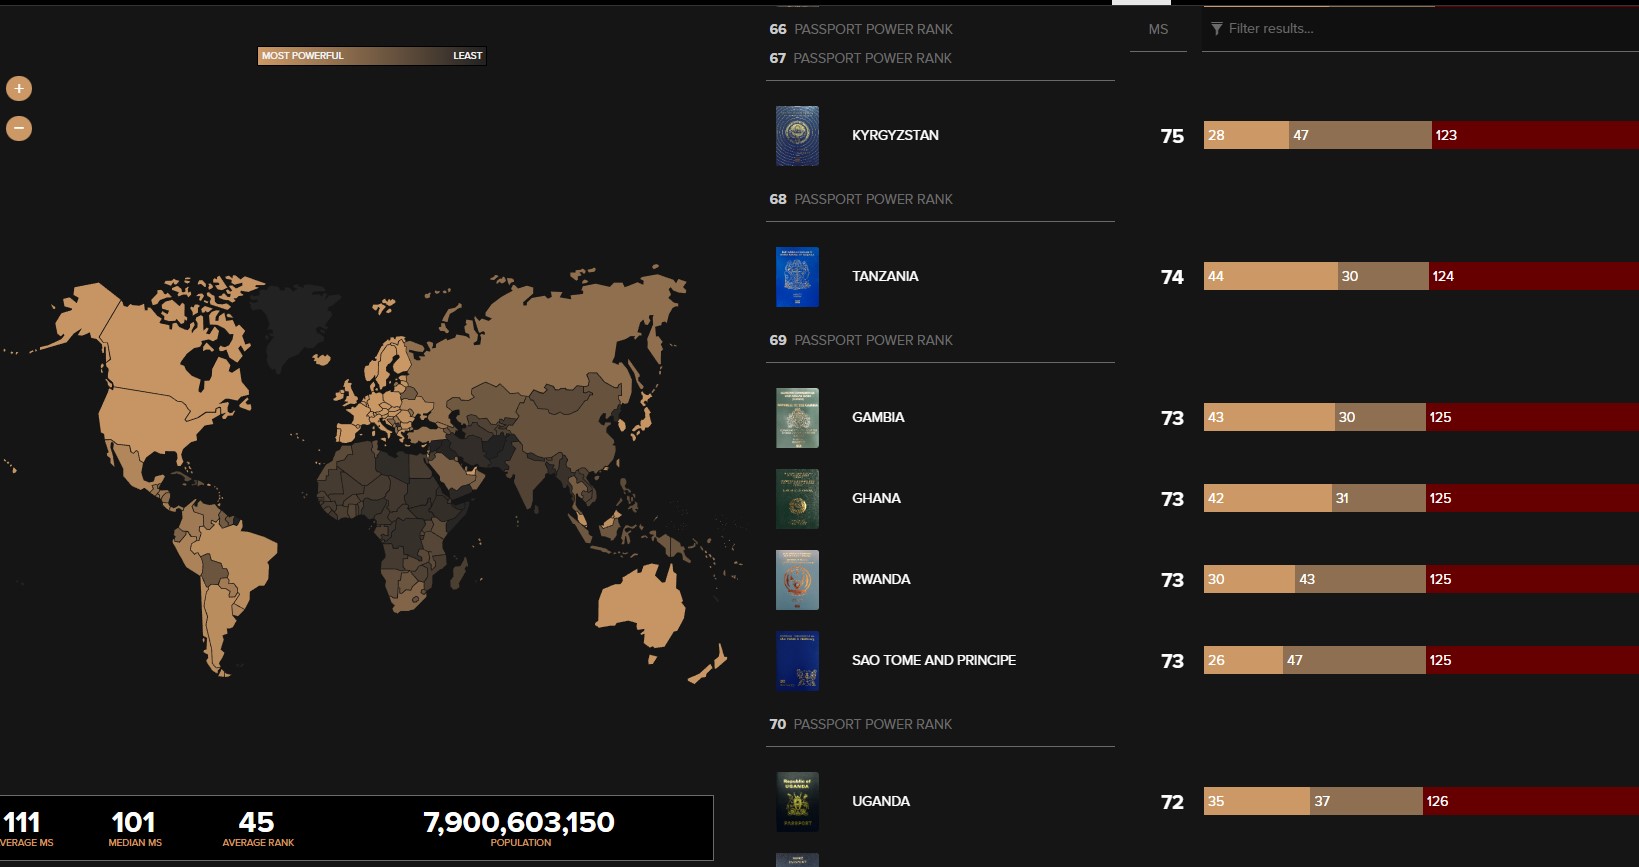Open the Kyrgyzstan country name link
Viewport: 1639px width, 867px height.
(x=895, y=136)
